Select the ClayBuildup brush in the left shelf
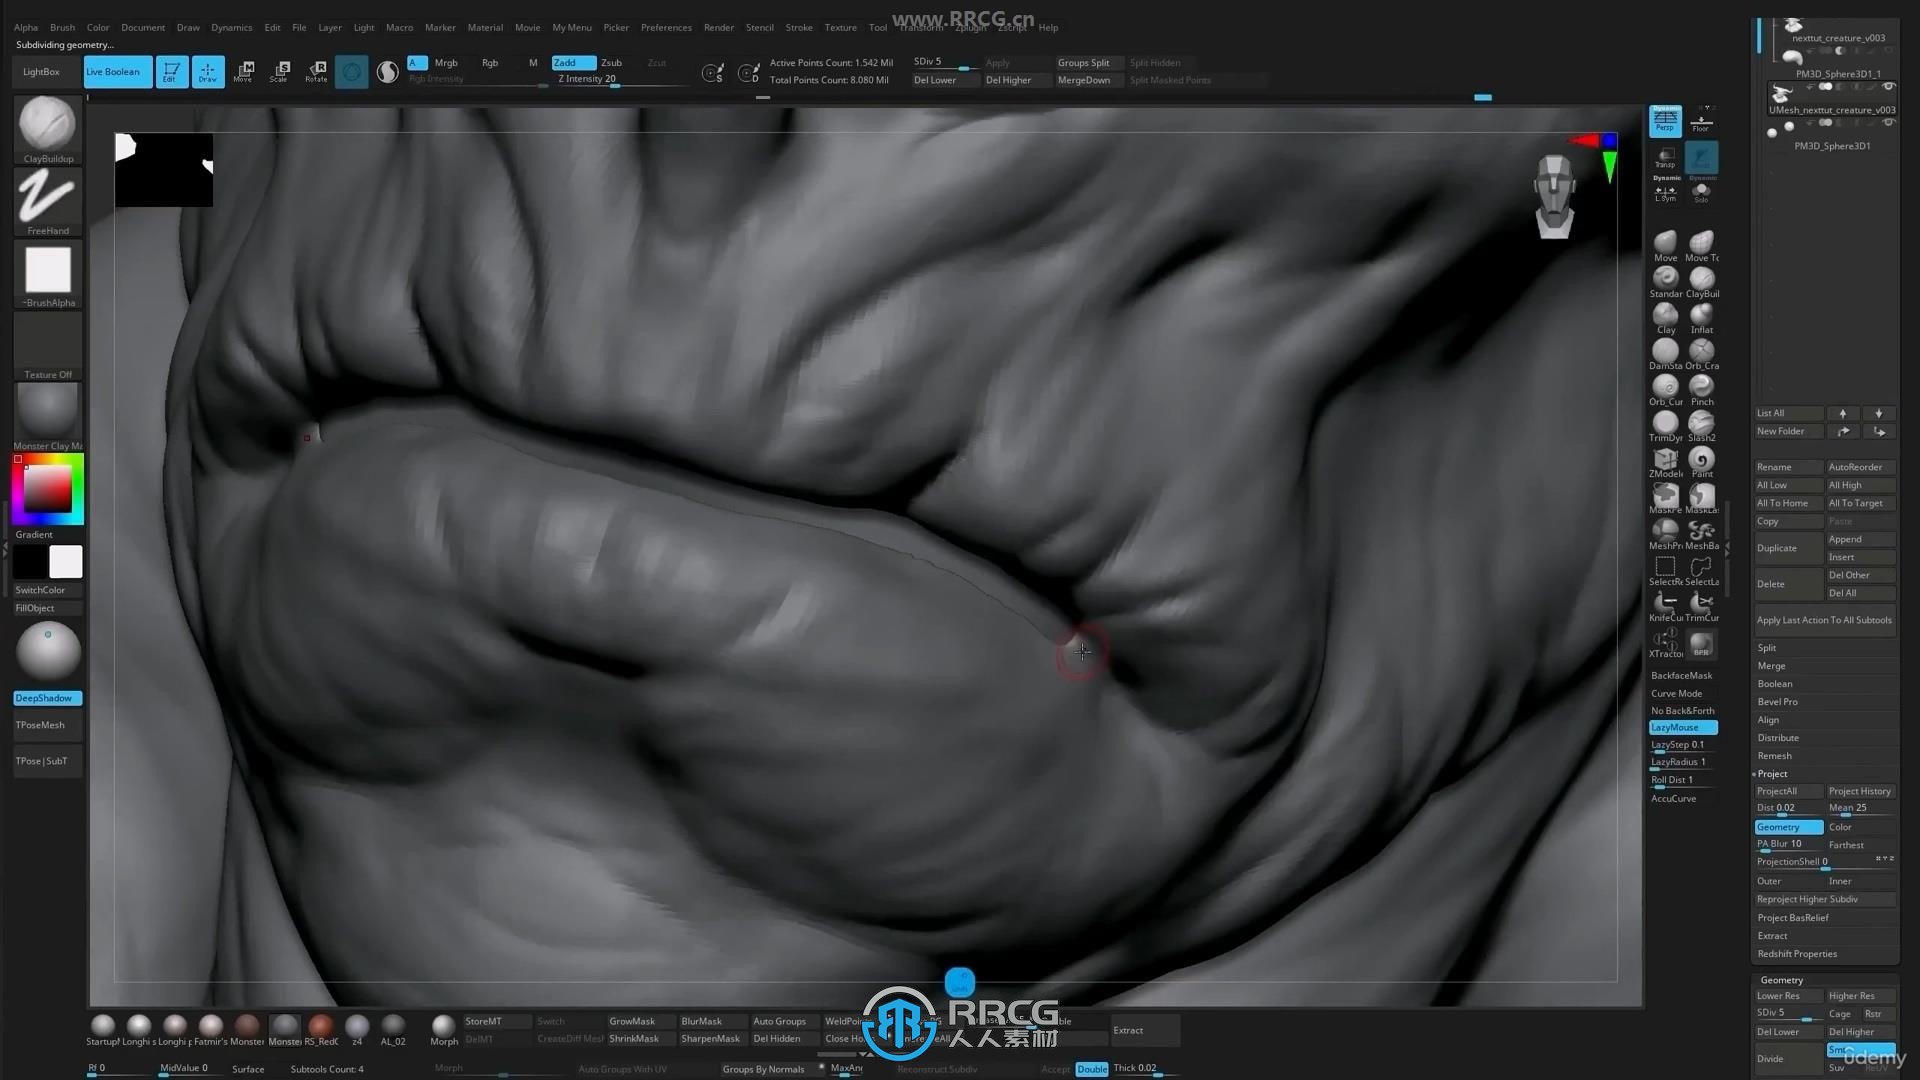The width and height of the screenshot is (1920, 1080). click(x=47, y=124)
